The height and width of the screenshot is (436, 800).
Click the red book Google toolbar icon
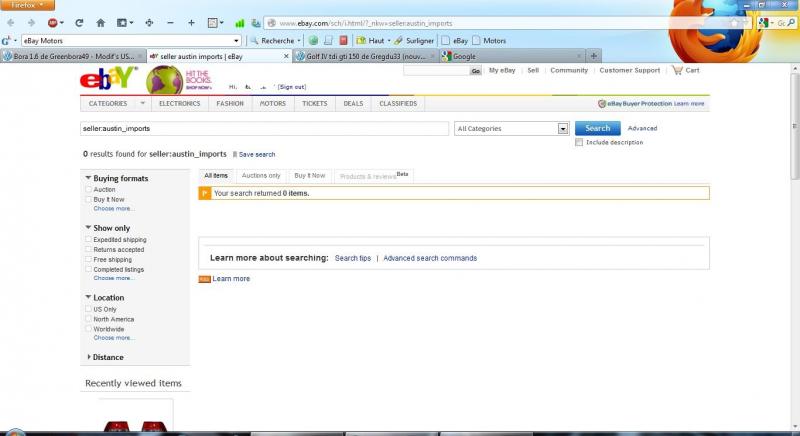click(x=343, y=40)
